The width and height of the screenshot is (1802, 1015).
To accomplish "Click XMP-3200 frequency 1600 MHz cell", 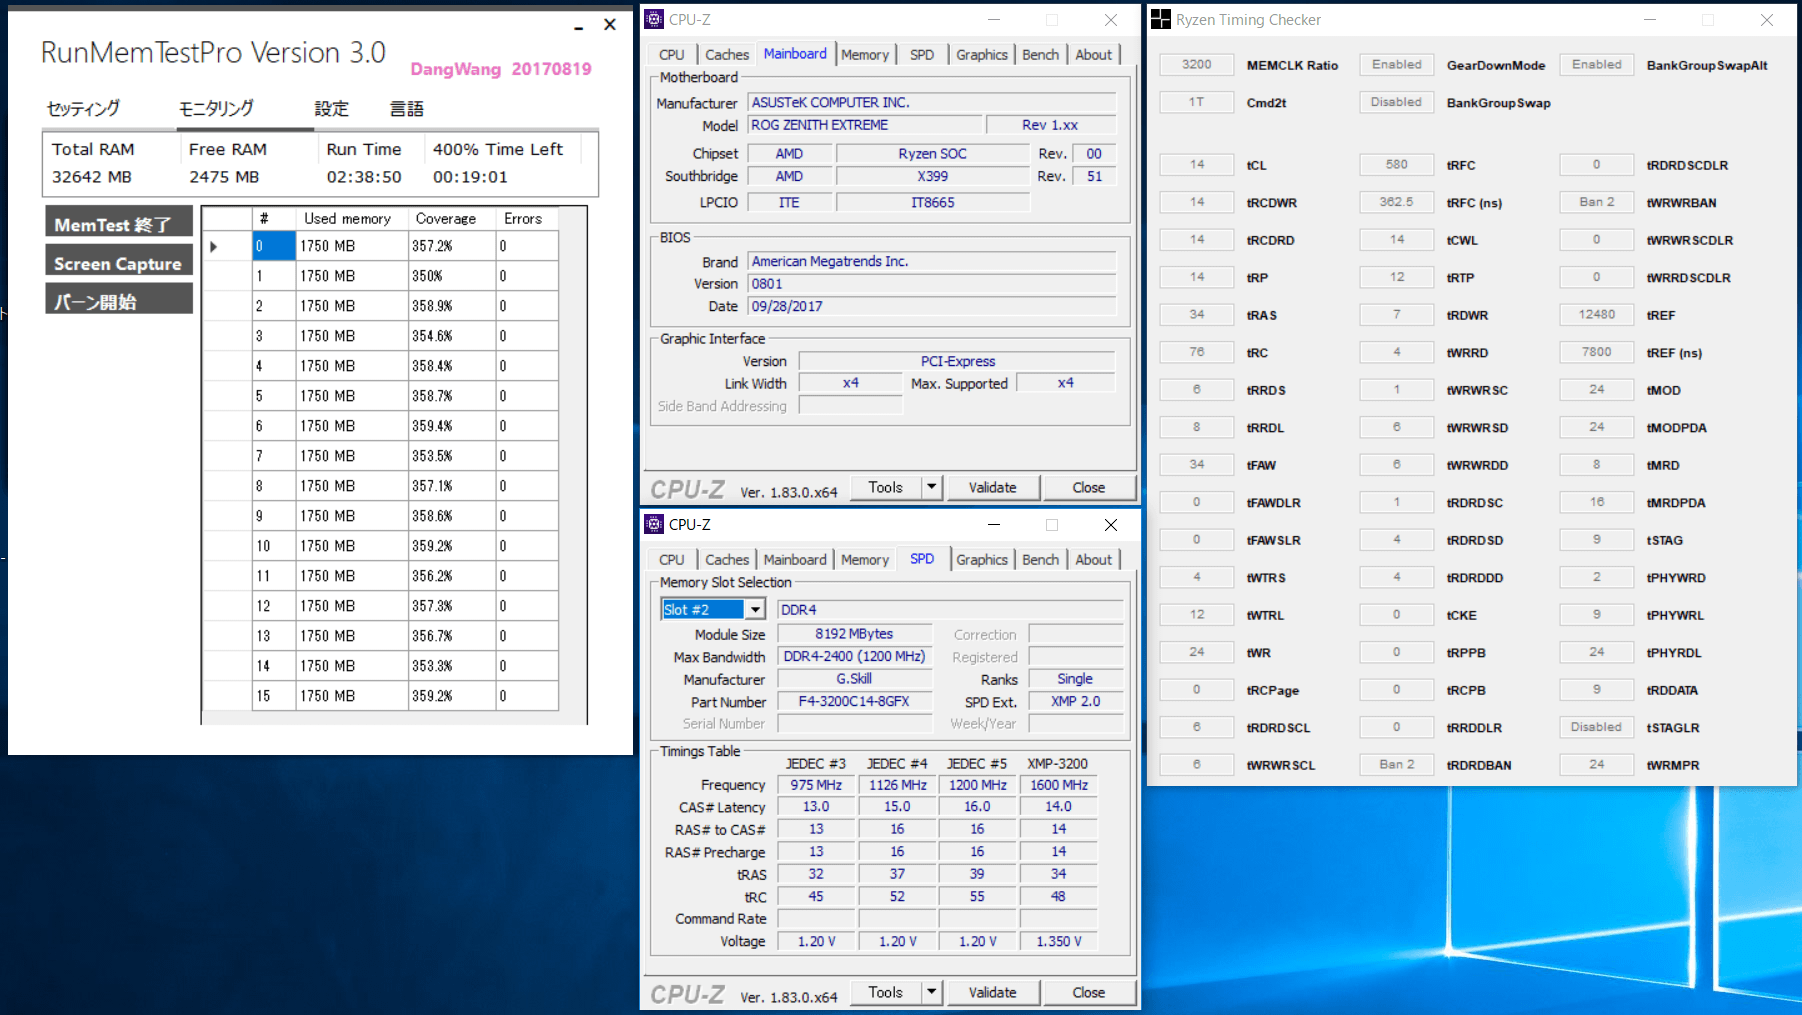I will (1059, 785).
